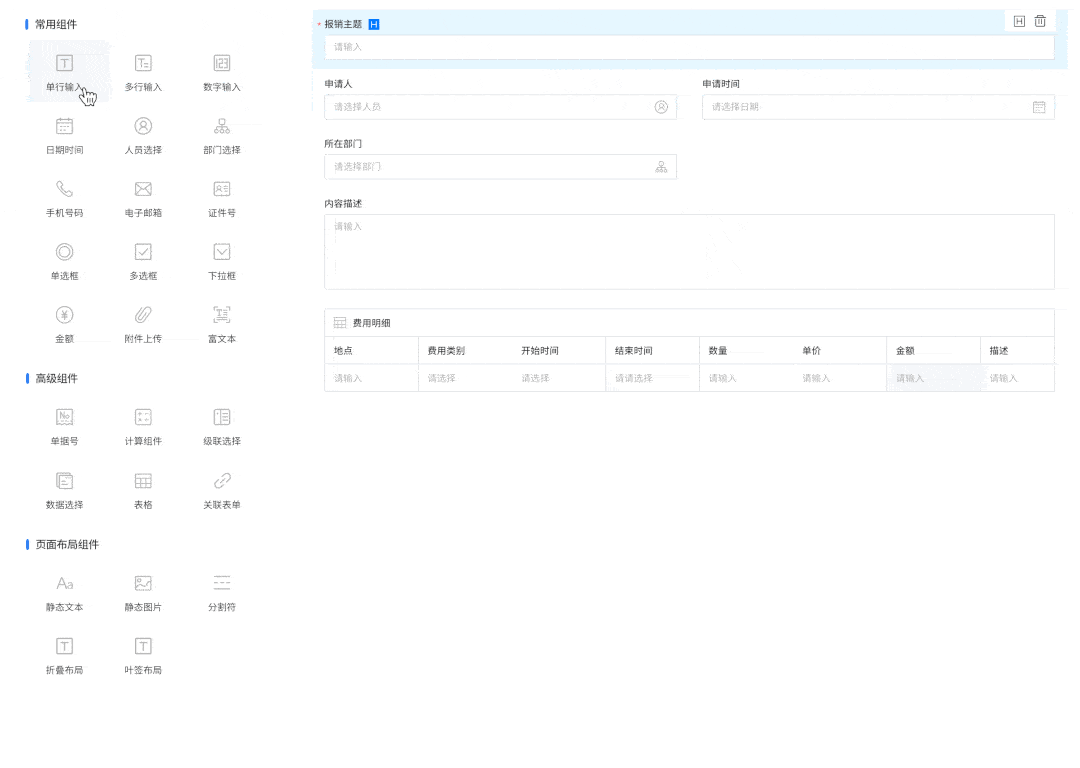Add the 多选框 component
The image size is (1080, 768).
pos(143,261)
